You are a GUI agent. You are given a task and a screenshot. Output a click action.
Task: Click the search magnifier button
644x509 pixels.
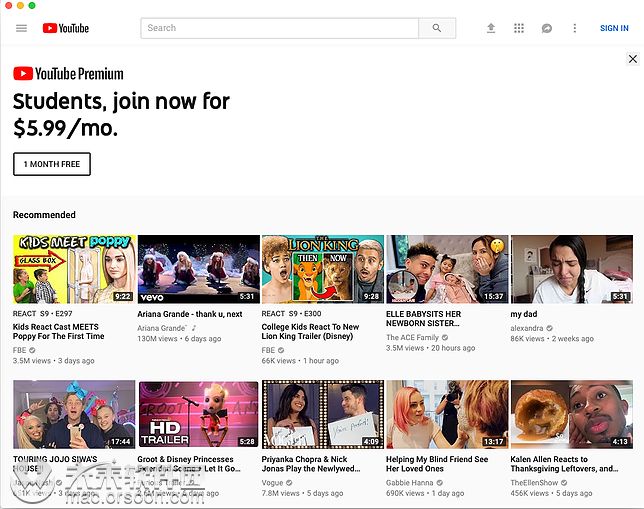[437, 28]
